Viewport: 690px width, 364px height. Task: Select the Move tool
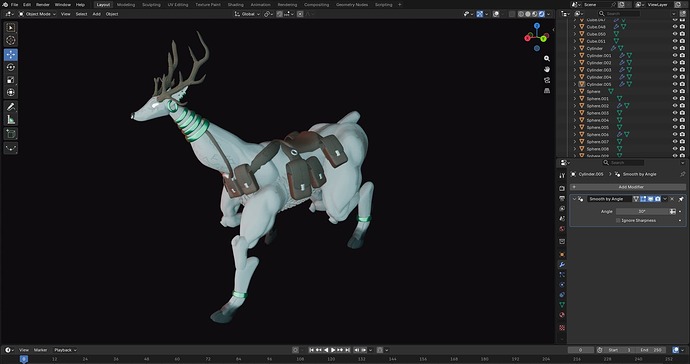click(x=11, y=55)
